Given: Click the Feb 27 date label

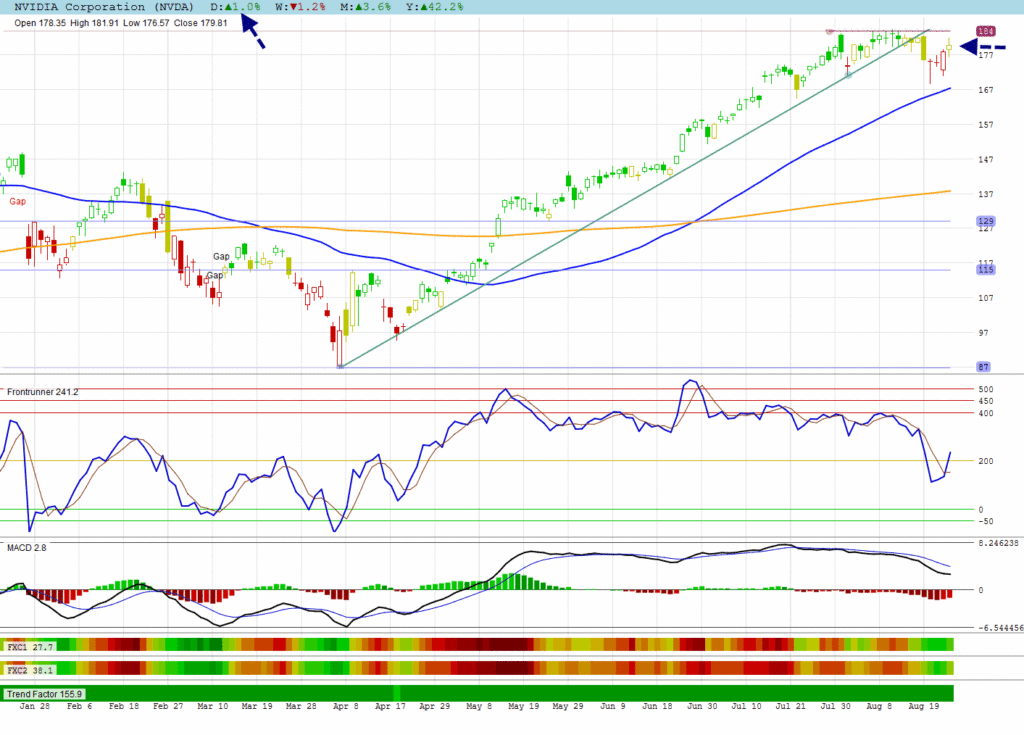Looking at the screenshot, I should 168,706.
